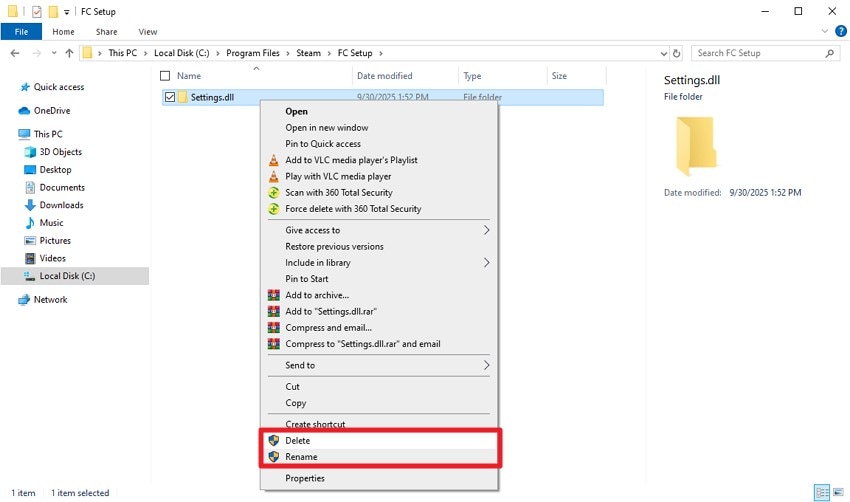This screenshot has height=502, width=850.
Task: Navigate to Steam breadcrumb
Action: click(x=308, y=53)
